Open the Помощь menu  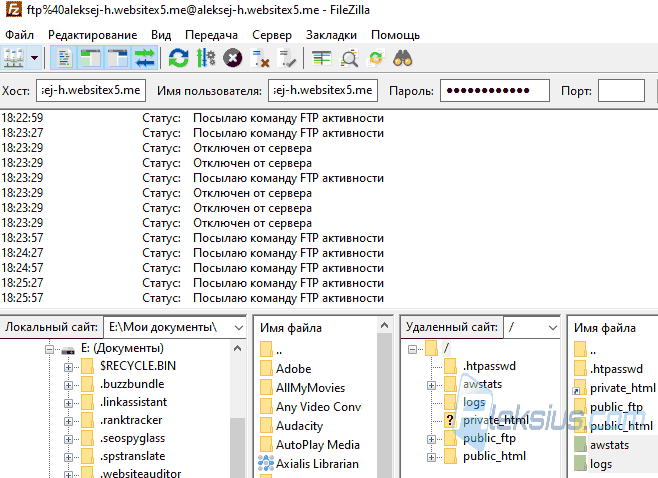click(x=395, y=35)
